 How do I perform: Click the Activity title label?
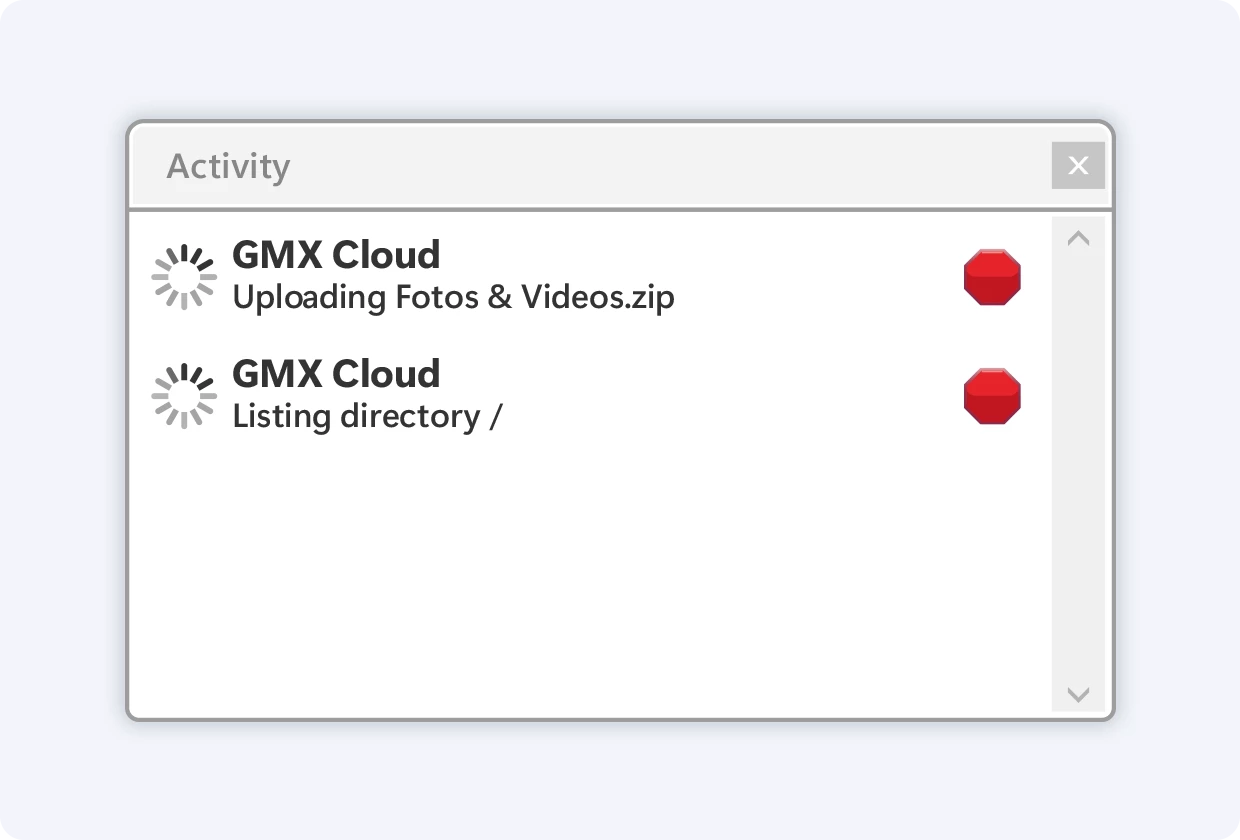[x=228, y=166]
